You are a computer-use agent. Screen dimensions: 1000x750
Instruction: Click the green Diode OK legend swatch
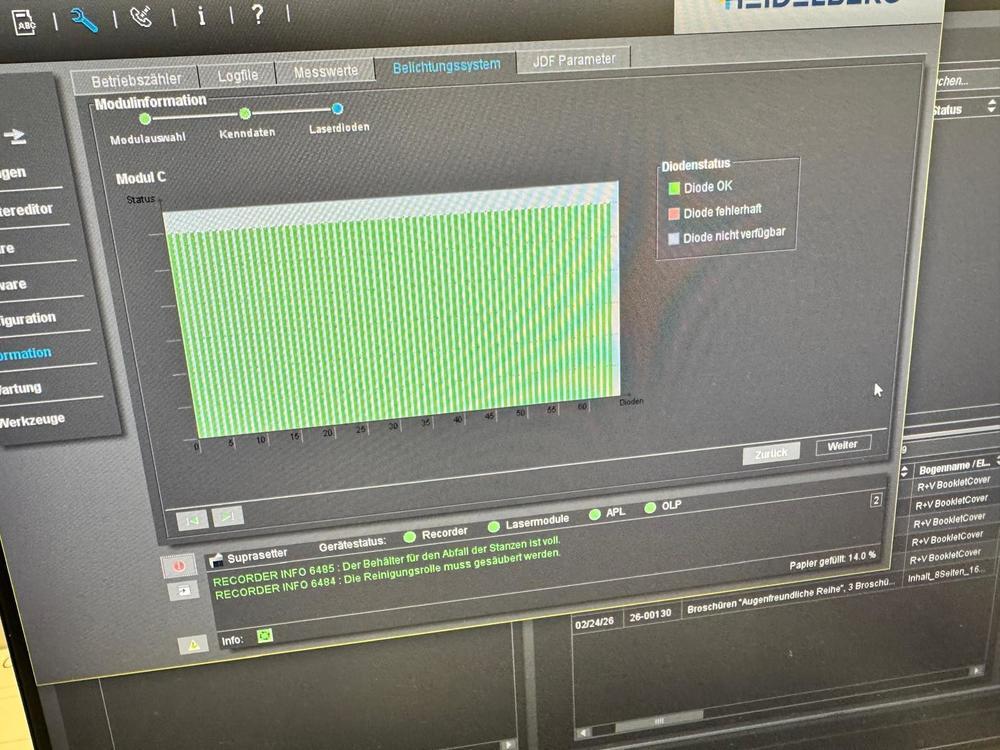[x=673, y=187]
